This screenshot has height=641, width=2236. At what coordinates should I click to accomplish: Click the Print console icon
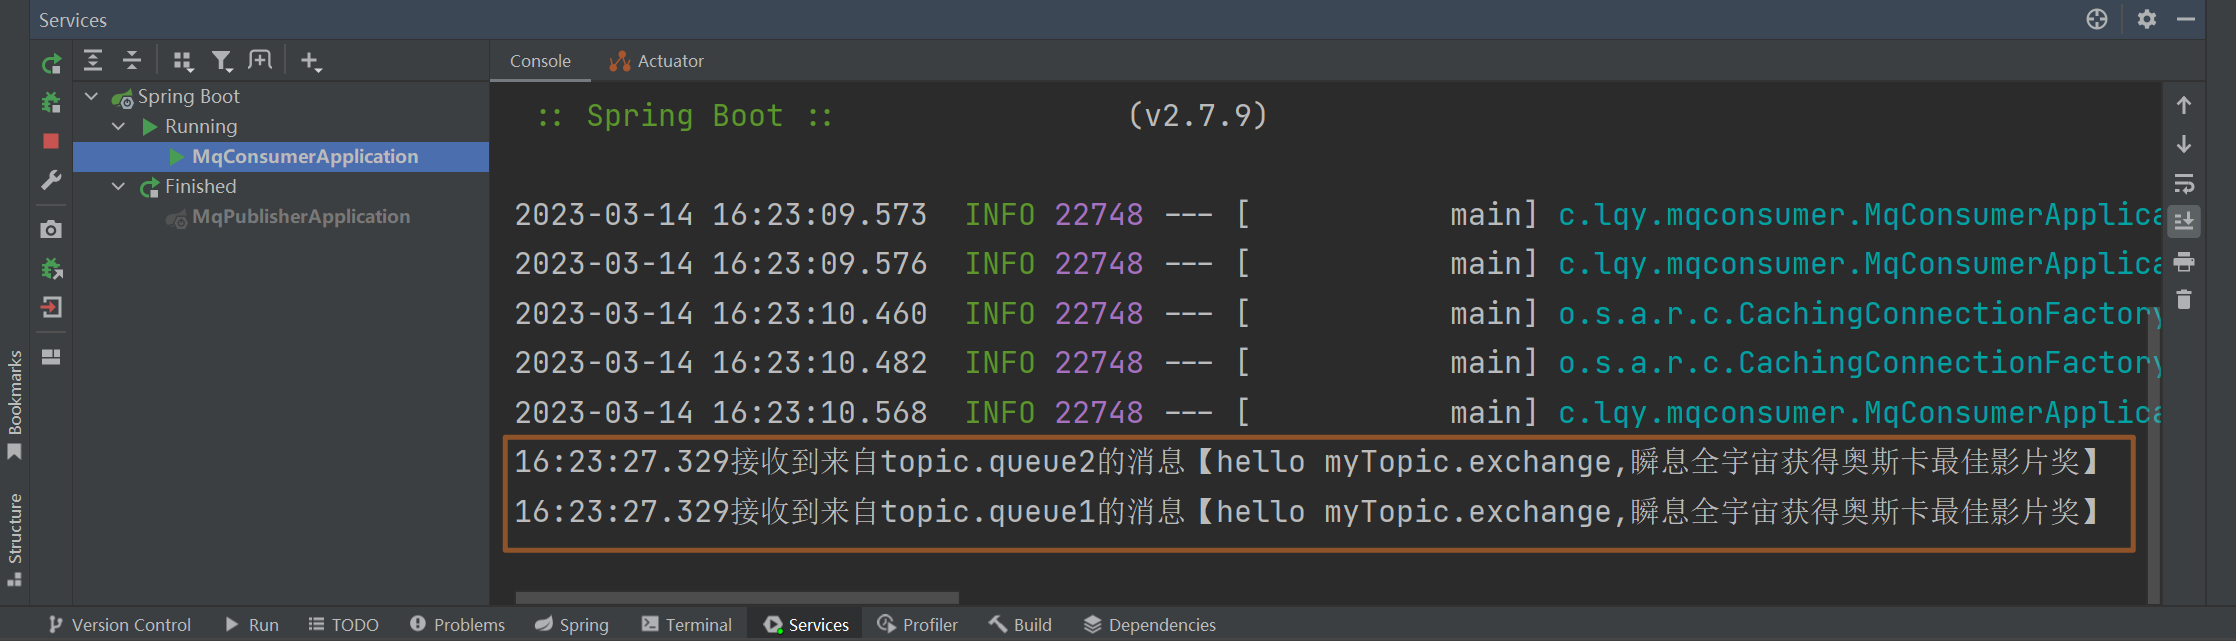pyautogui.click(x=2184, y=262)
